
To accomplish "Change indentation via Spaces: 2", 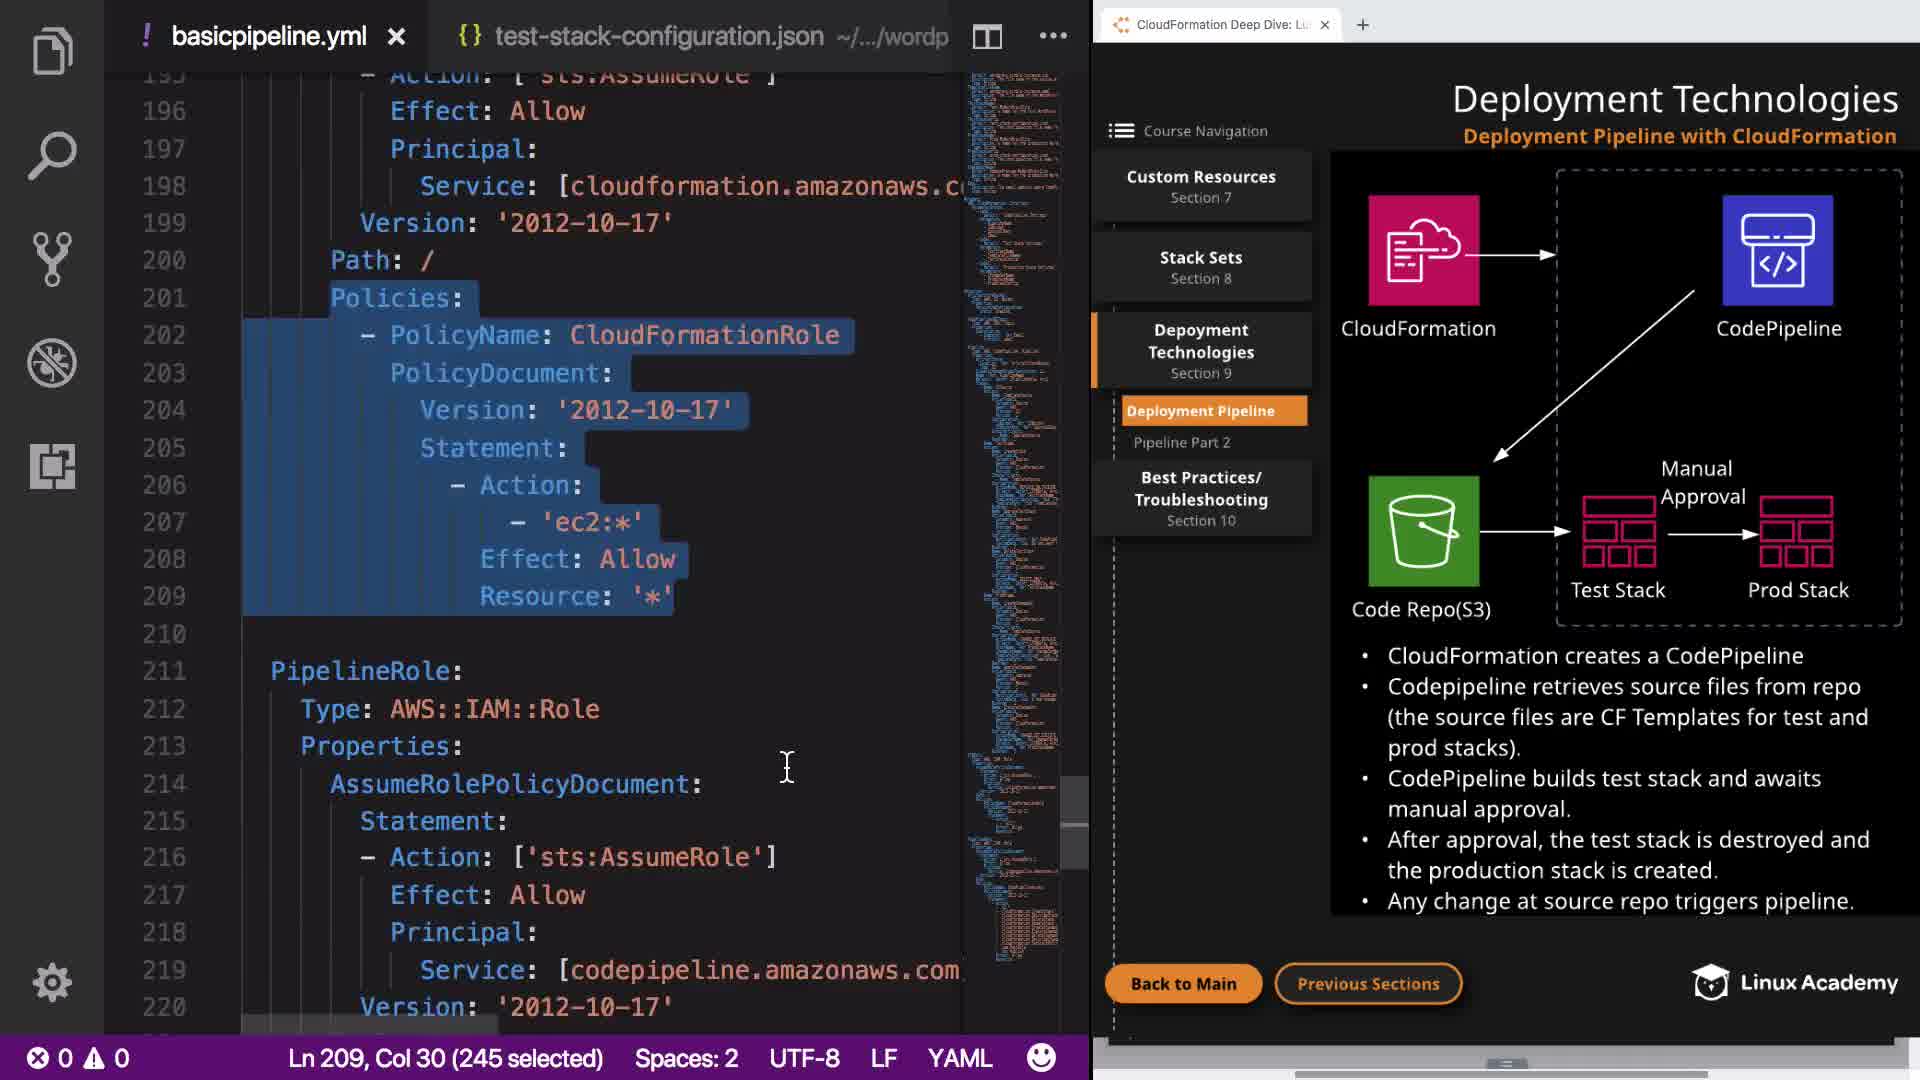I will [x=686, y=1058].
